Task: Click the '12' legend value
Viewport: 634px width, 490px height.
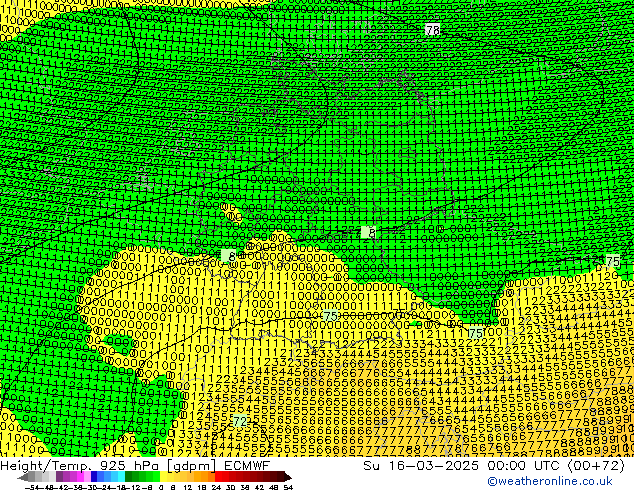Action: [x=188, y=487]
